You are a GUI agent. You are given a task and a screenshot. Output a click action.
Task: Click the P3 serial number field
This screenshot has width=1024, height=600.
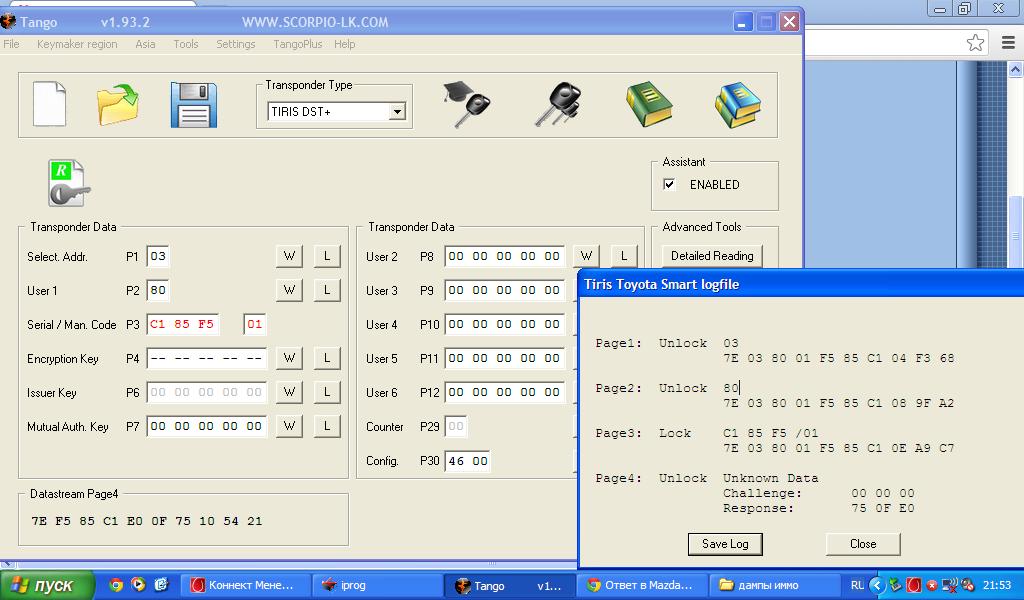coord(183,324)
